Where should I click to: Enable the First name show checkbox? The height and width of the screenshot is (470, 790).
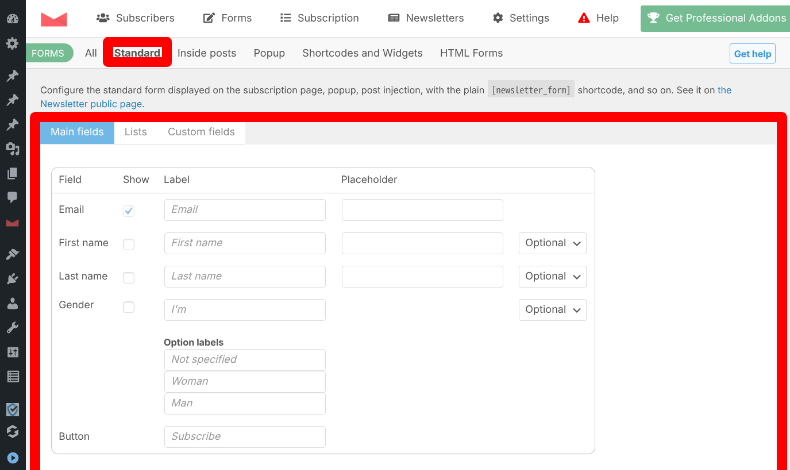[129, 244]
